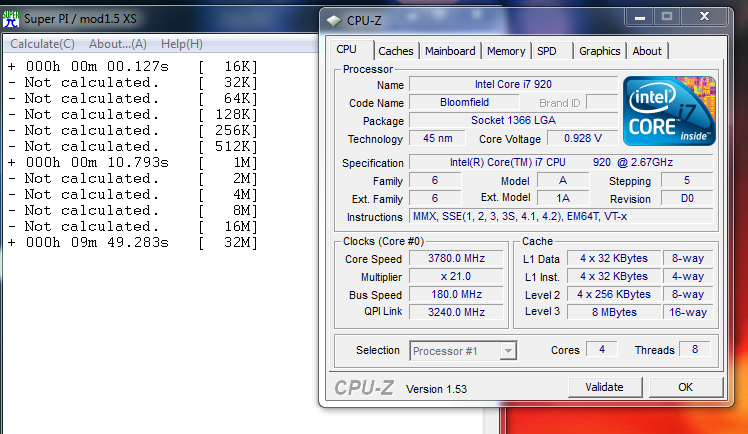
Task: Open the Processor #1 selection dropdown
Action: click(463, 351)
